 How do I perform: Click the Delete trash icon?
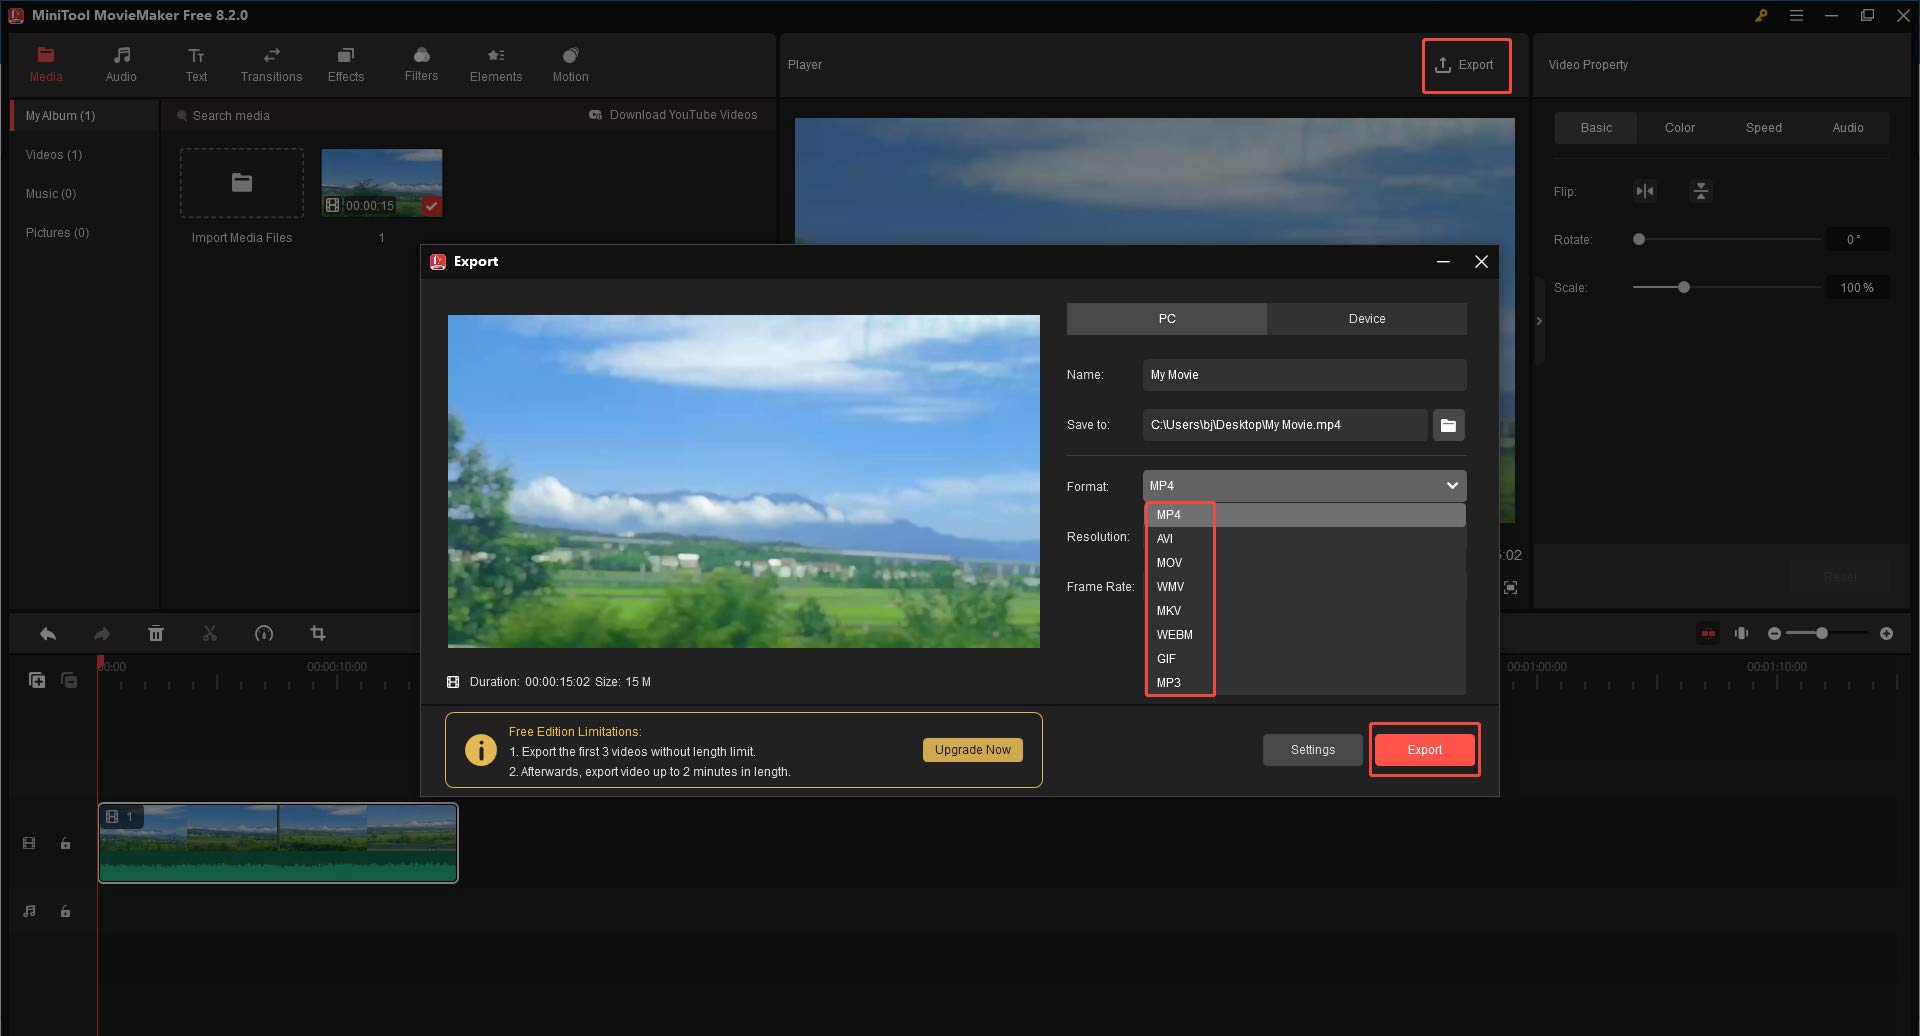point(156,634)
